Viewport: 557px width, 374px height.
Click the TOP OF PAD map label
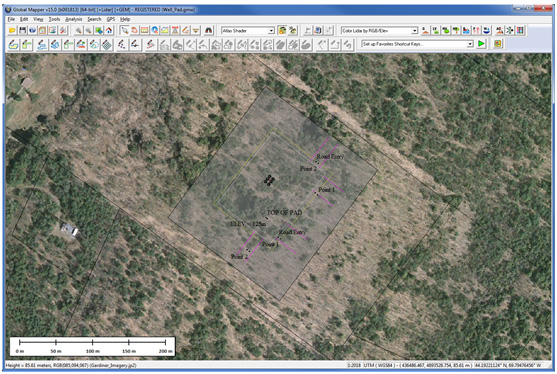coord(284,213)
